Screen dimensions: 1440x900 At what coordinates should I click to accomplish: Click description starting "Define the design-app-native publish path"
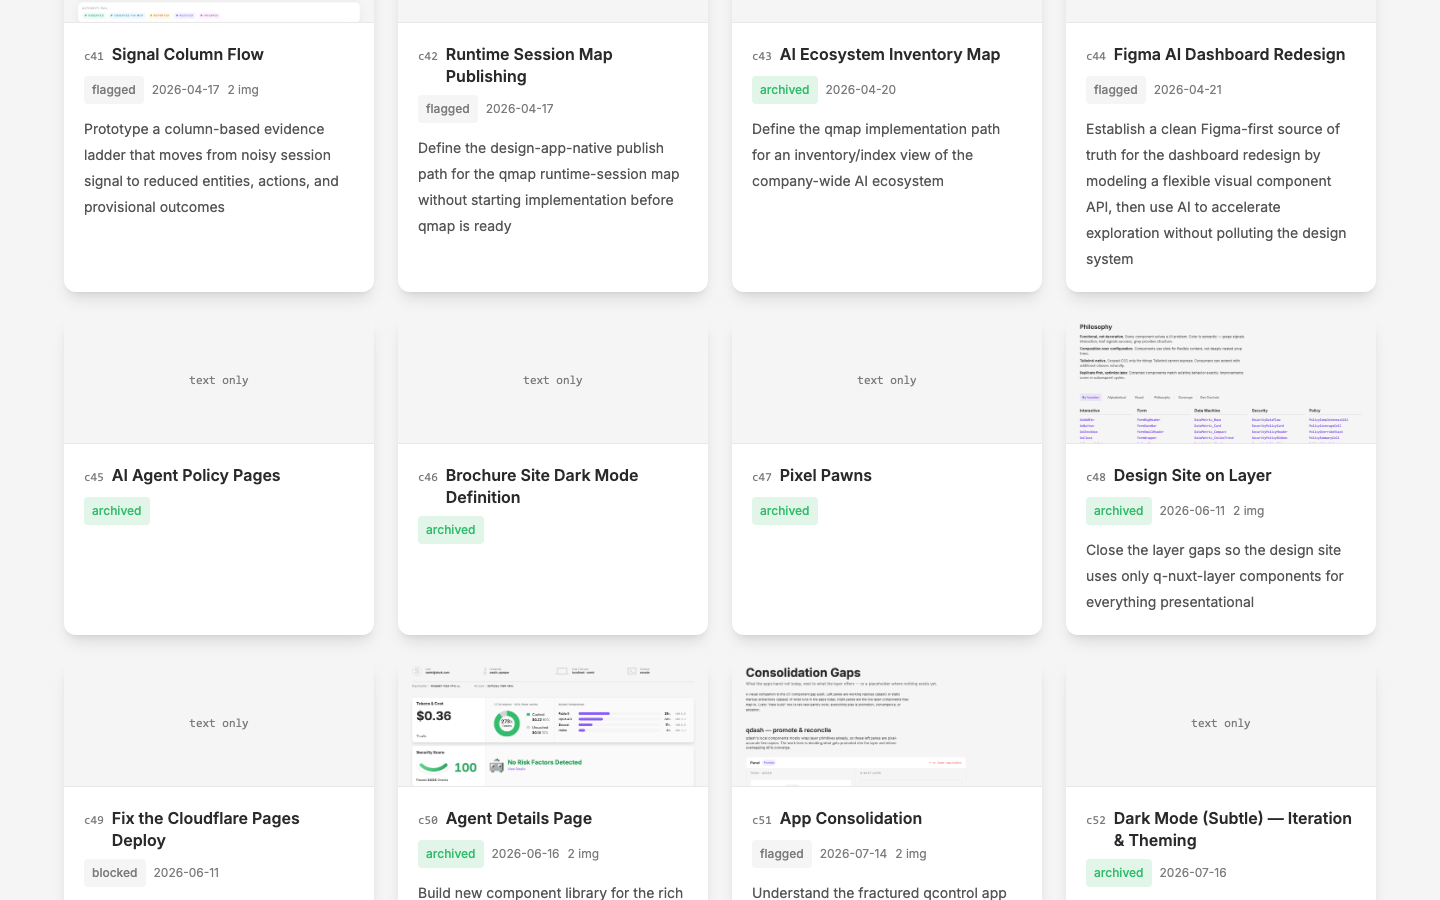coord(549,187)
